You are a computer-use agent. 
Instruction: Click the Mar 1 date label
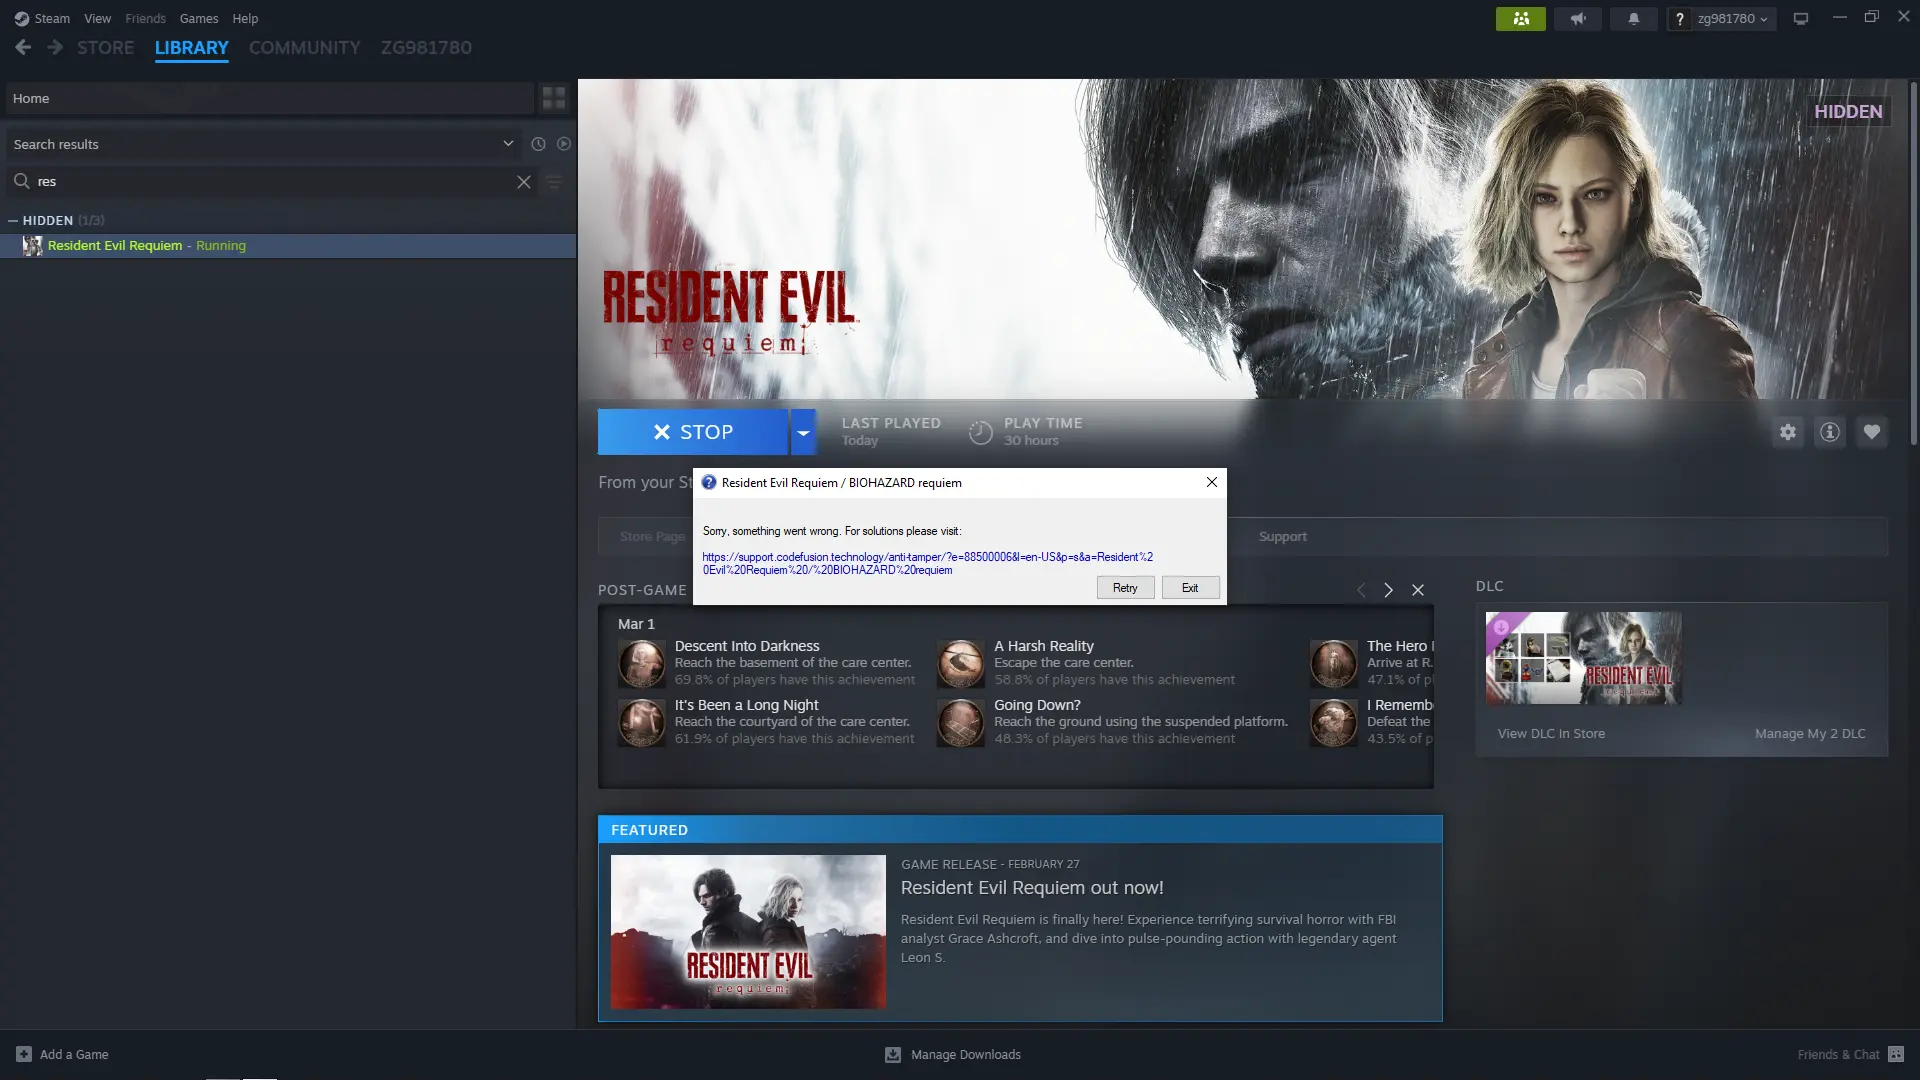pyautogui.click(x=636, y=624)
